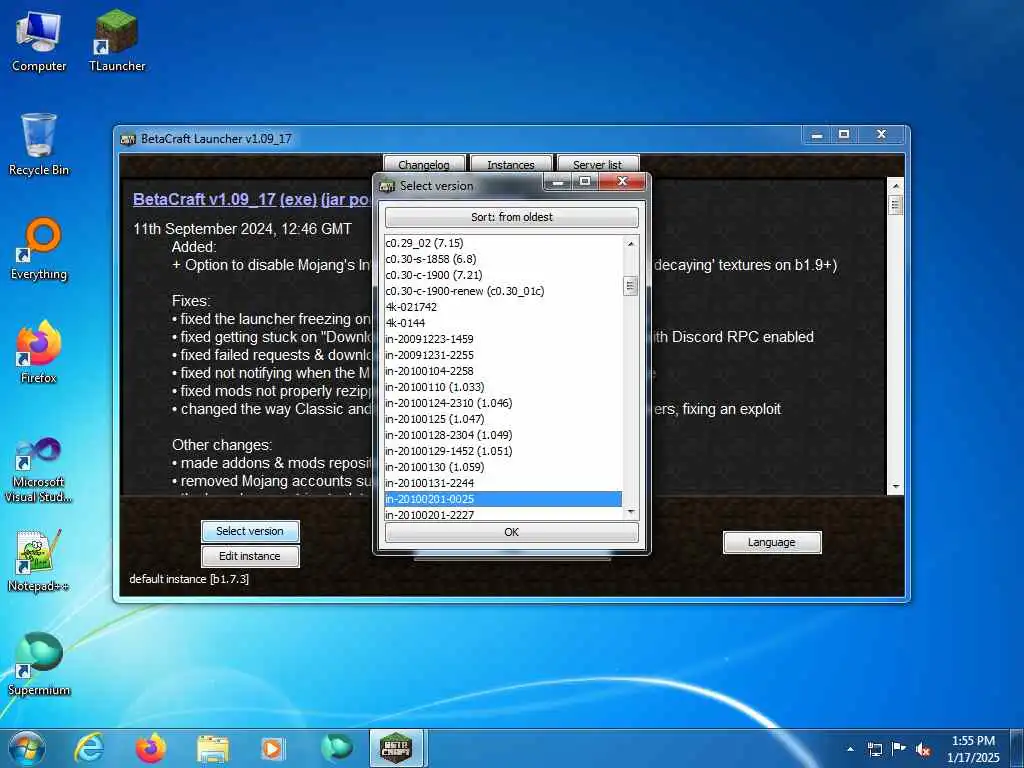Image resolution: width=1024 pixels, height=768 pixels.
Task: Click changelog scrollbar down arrow
Action: point(896,487)
